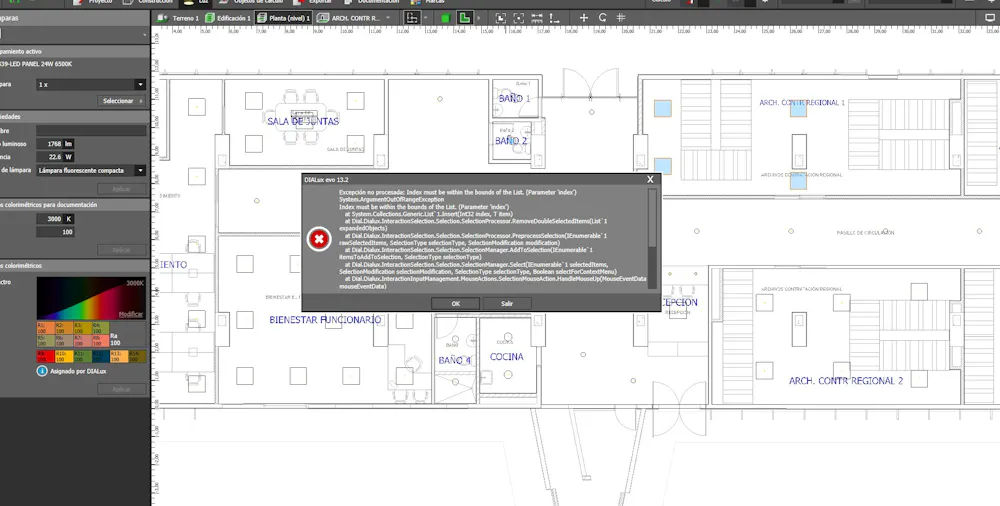Click the COCINA room label
Screen dimensions: 1000x506
click(x=506, y=357)
